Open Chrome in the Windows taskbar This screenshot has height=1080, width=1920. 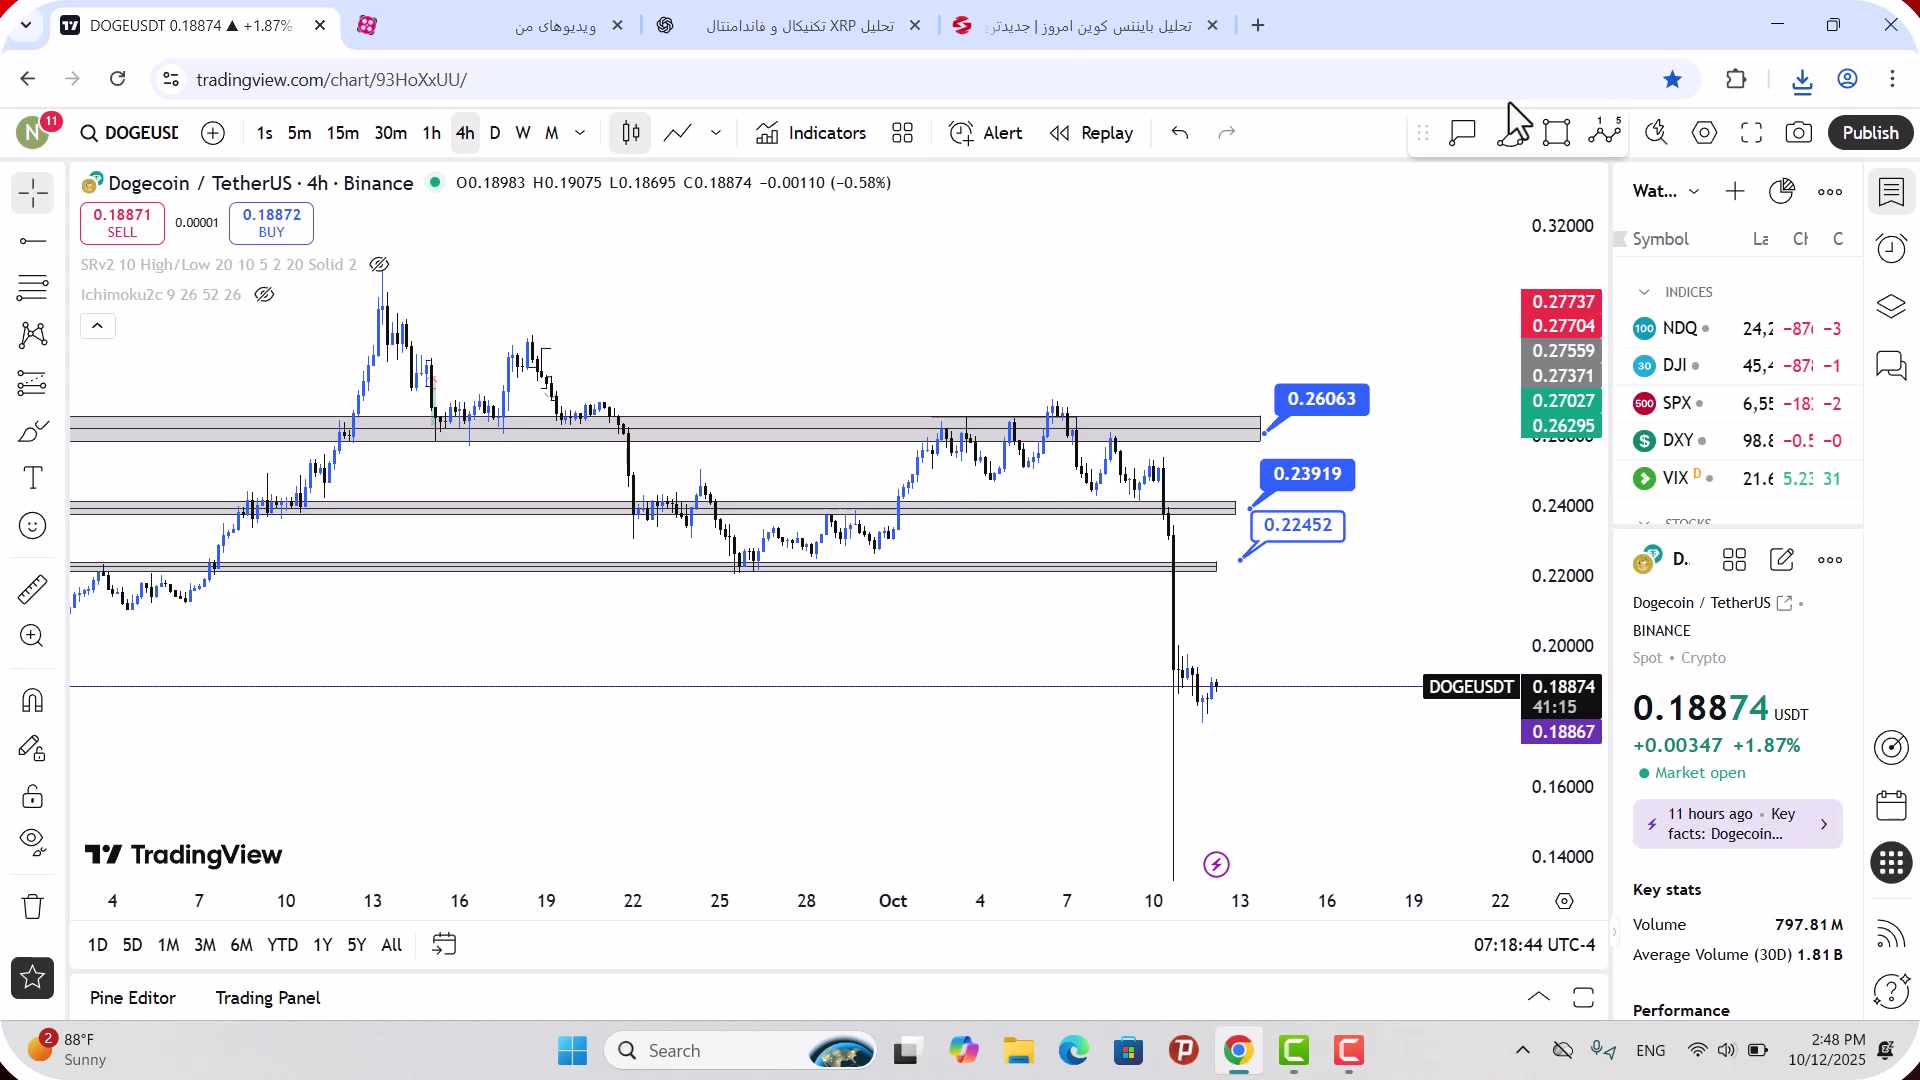point(1238,1051)
